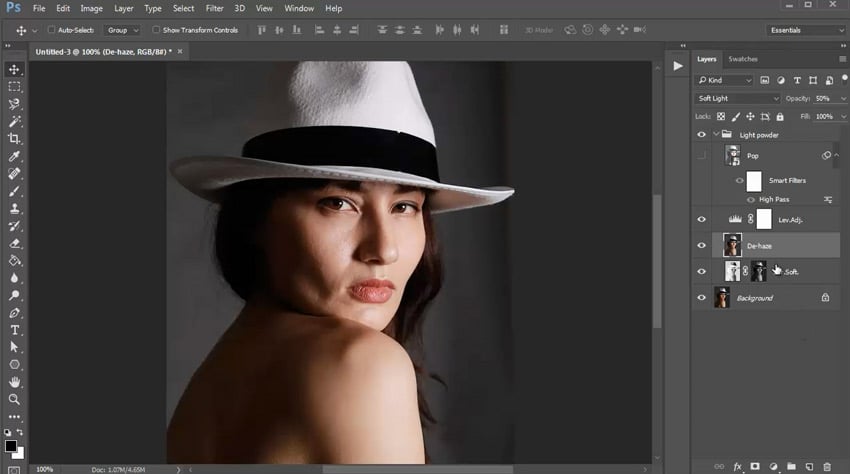Open the Filter menu
The height and width of the screenshot is (474, 850).
214,8
